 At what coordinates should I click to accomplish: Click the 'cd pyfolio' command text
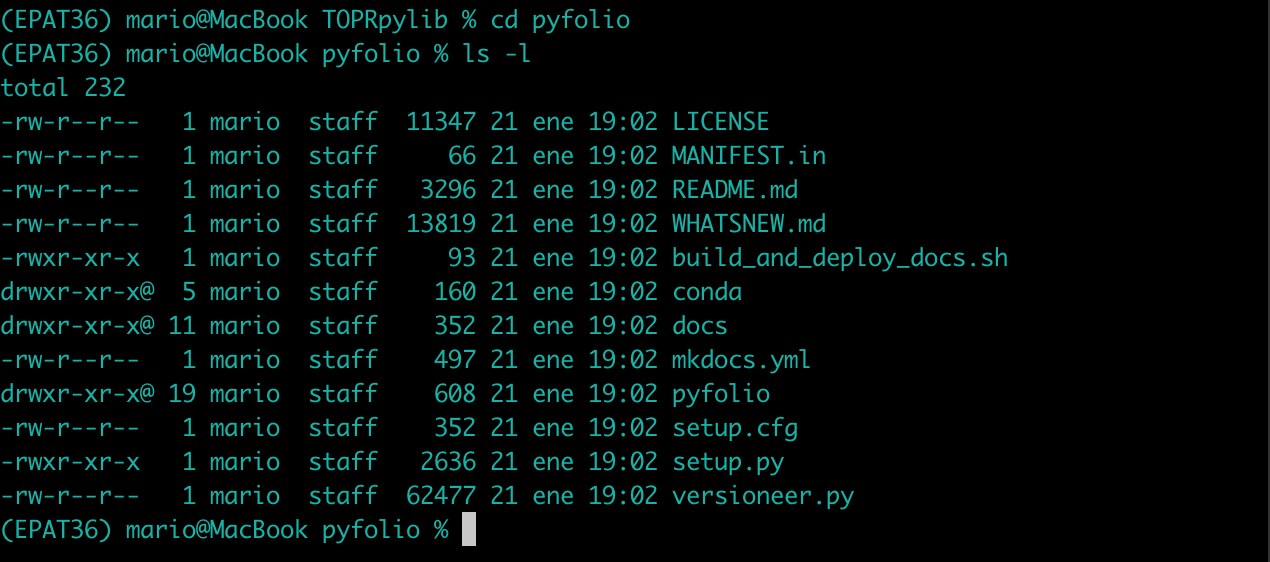pyautogui.click(x=560, y=20)
